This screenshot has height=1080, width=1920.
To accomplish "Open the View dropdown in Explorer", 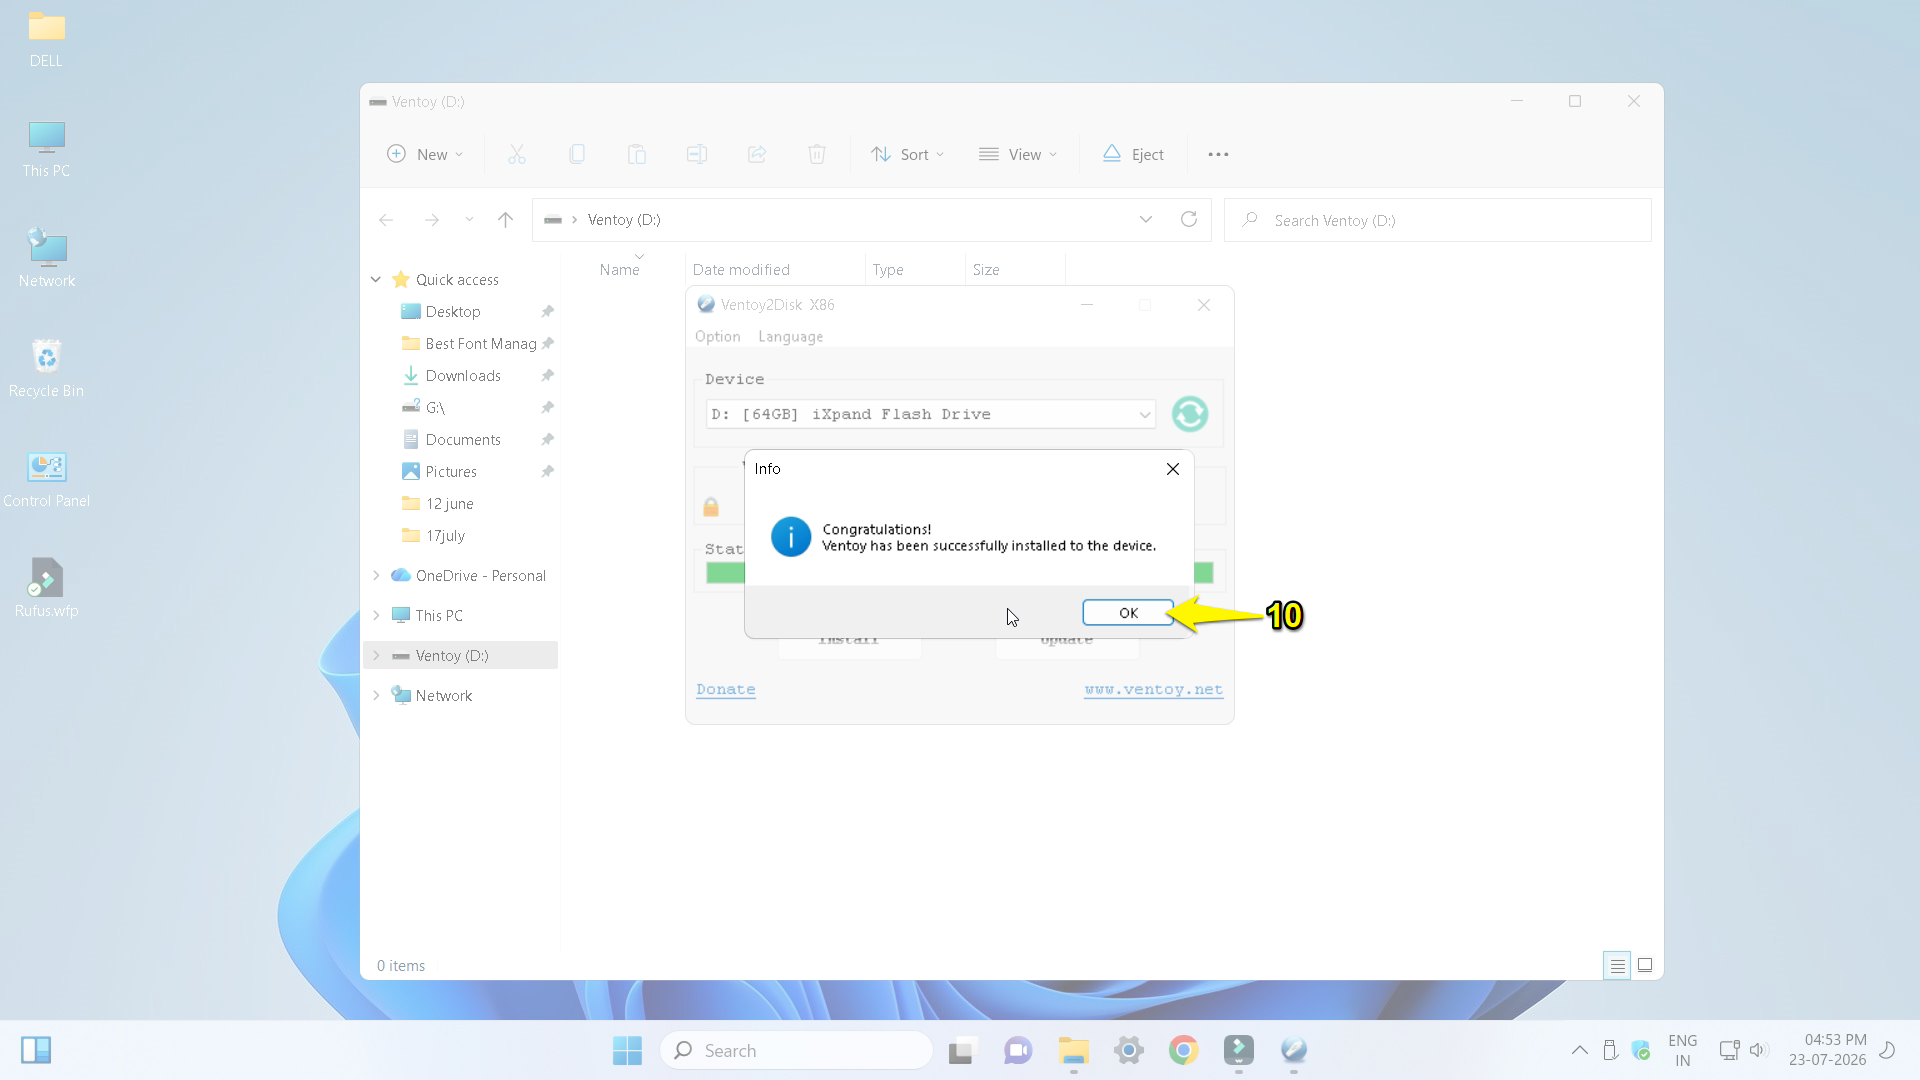I will click(1018, 154).
